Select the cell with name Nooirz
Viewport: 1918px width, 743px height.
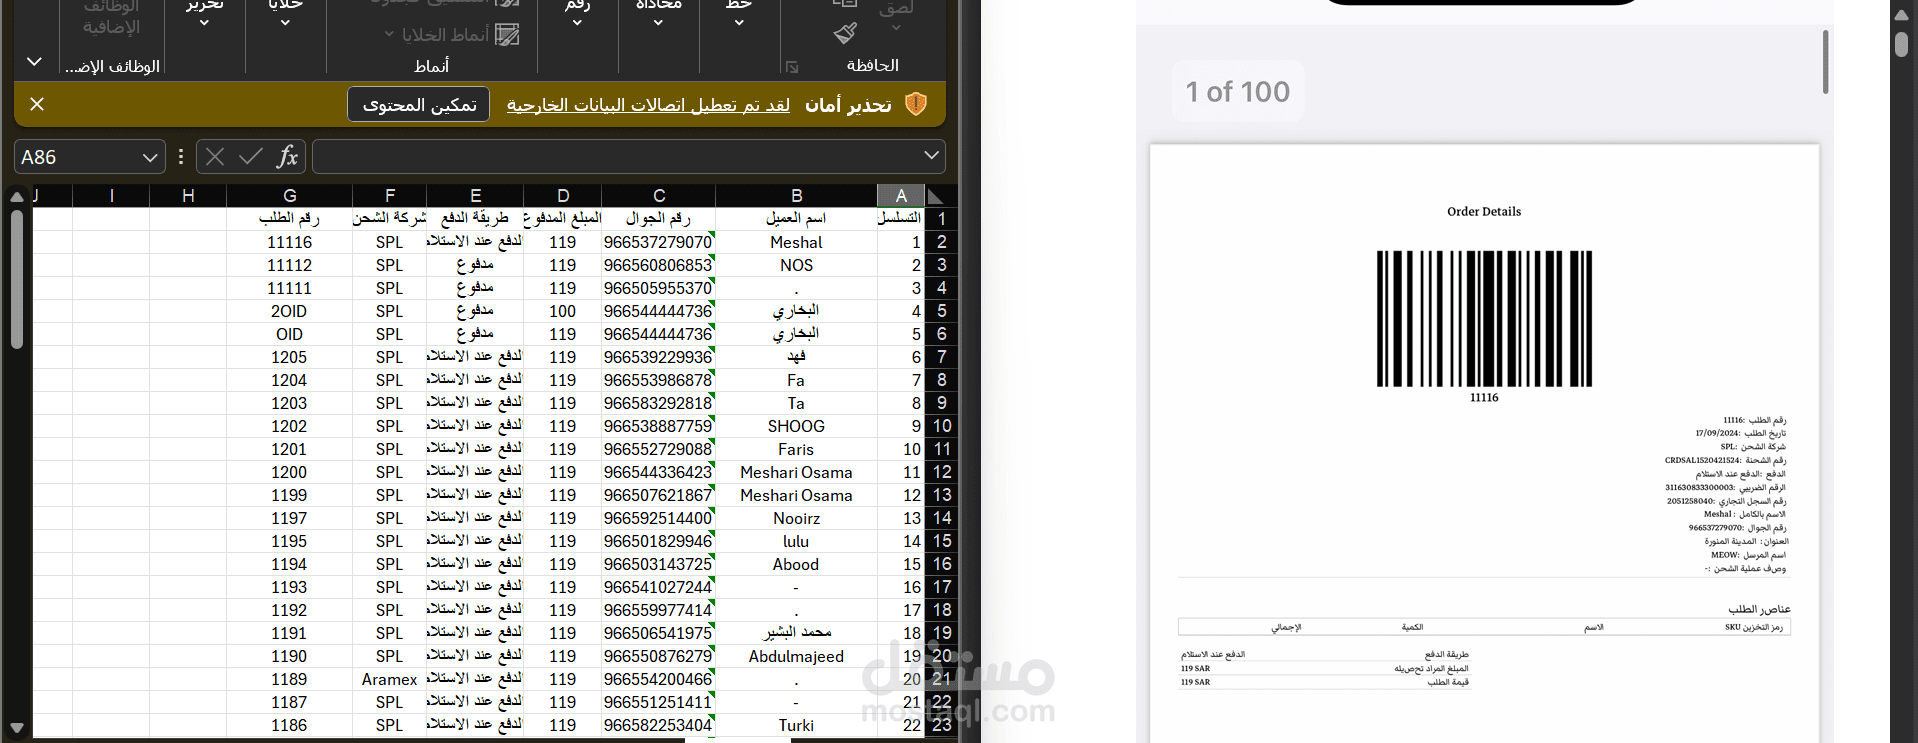point(796,518)
